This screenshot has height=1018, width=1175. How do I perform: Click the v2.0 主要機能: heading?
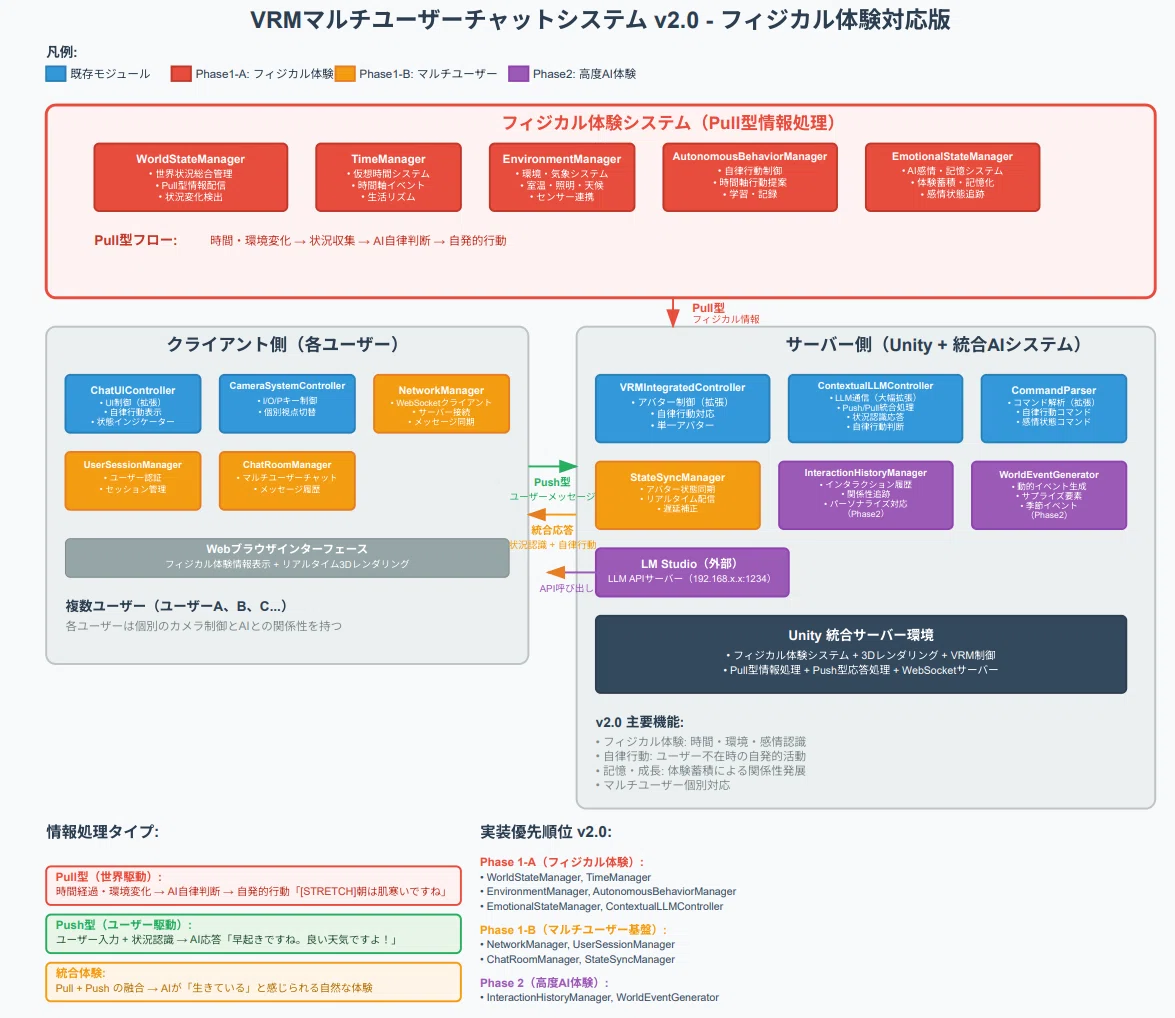pyautogui.click(x=639, y=722)
